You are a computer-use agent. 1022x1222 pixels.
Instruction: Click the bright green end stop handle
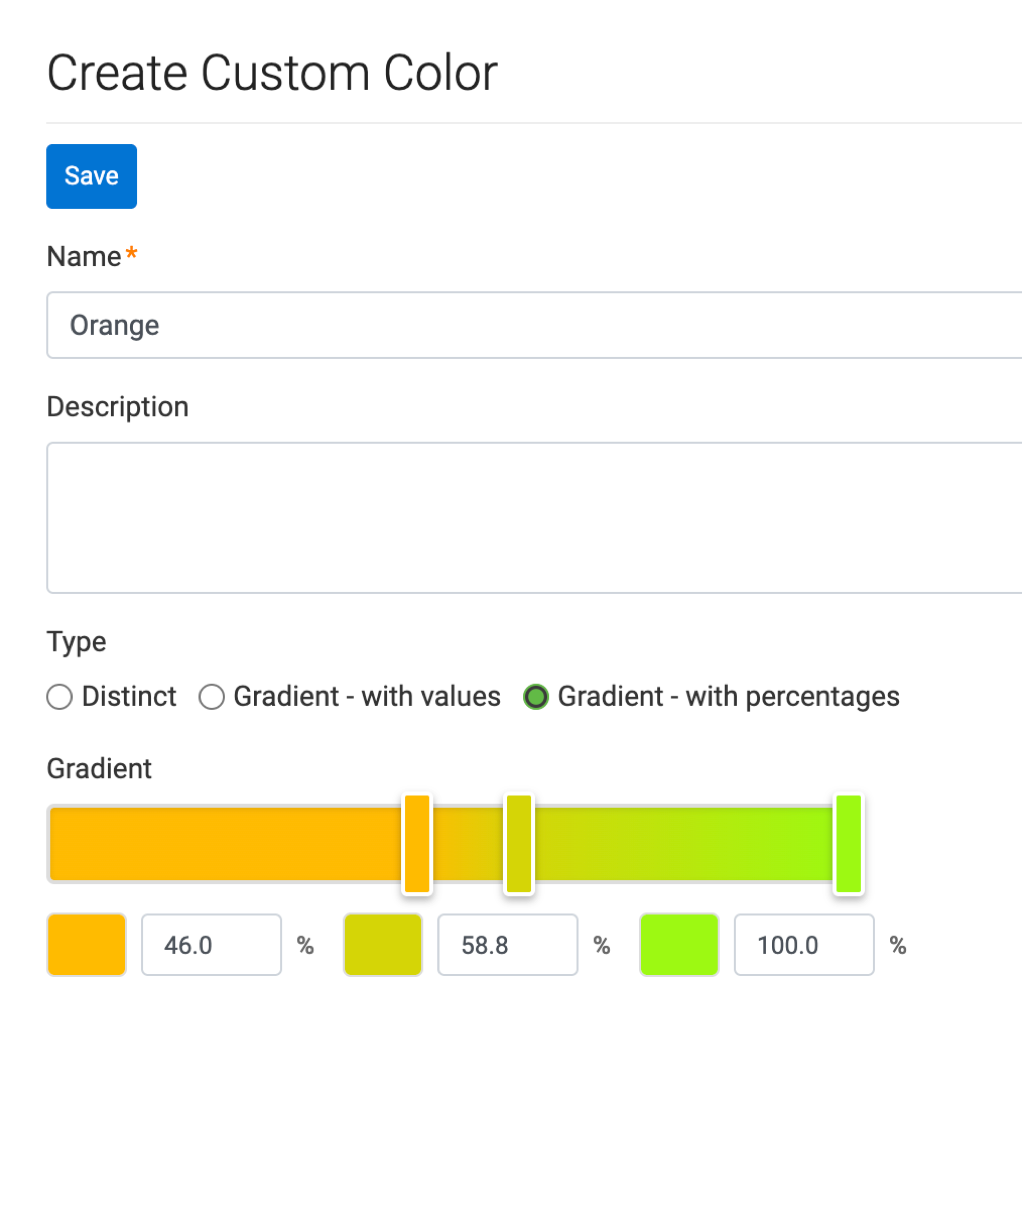(848, 843)
